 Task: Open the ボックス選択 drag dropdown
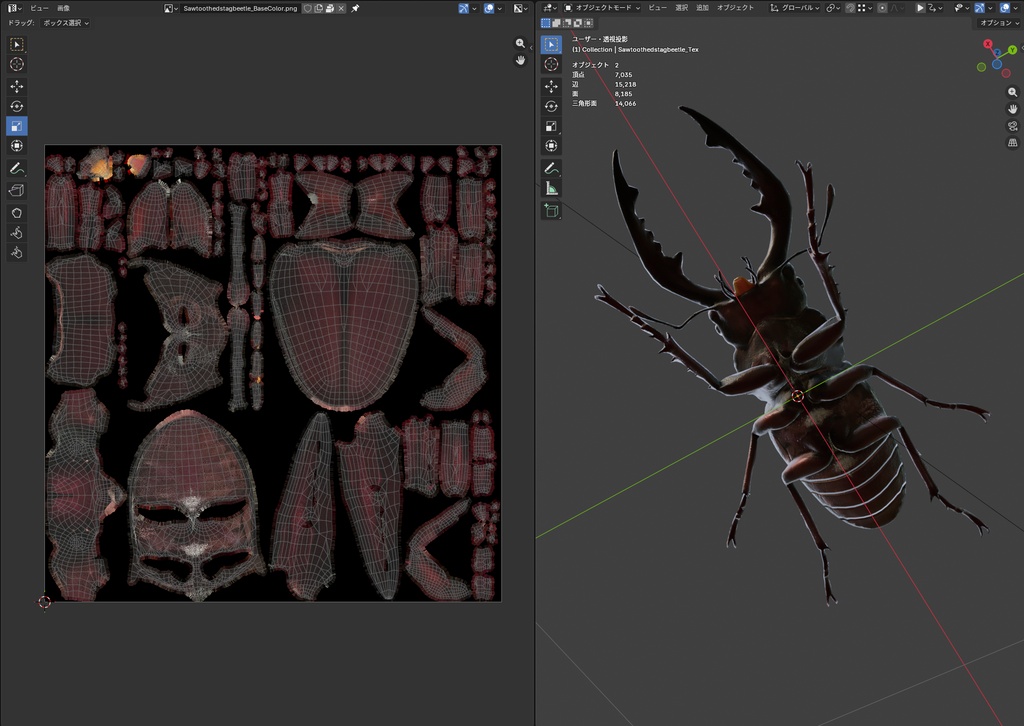click(x=65, y=23)
